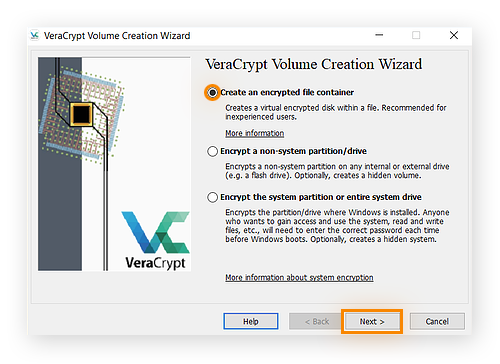Image resolution: width=500 pixels, height=364 pixels.
Task: Open More information link under file container
Action: pos(255,133)
